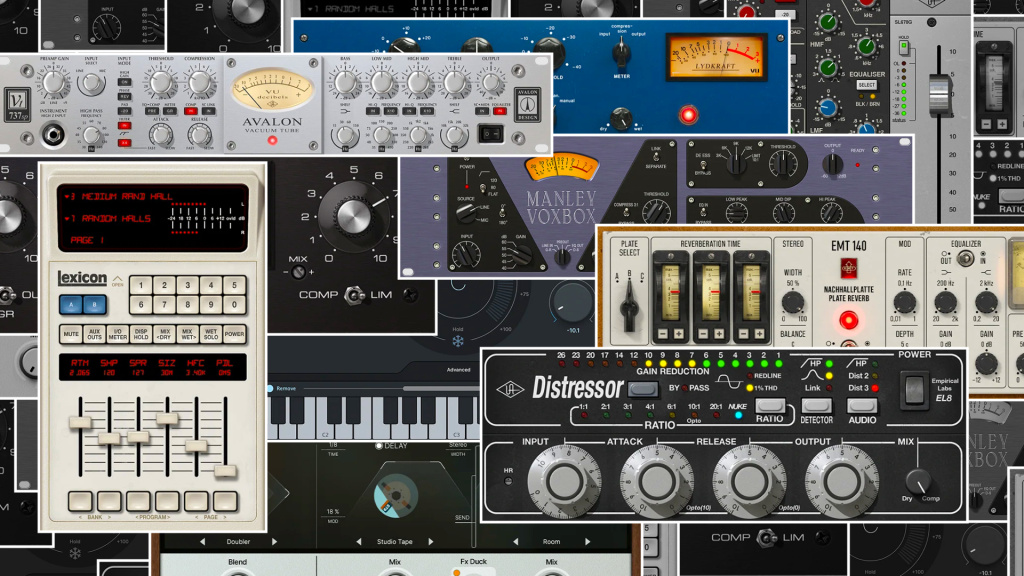Click the second reverberation time minus button
The width and height of the screenshot is (1024, 576).
pyautogui.click(x=703, y=334)
